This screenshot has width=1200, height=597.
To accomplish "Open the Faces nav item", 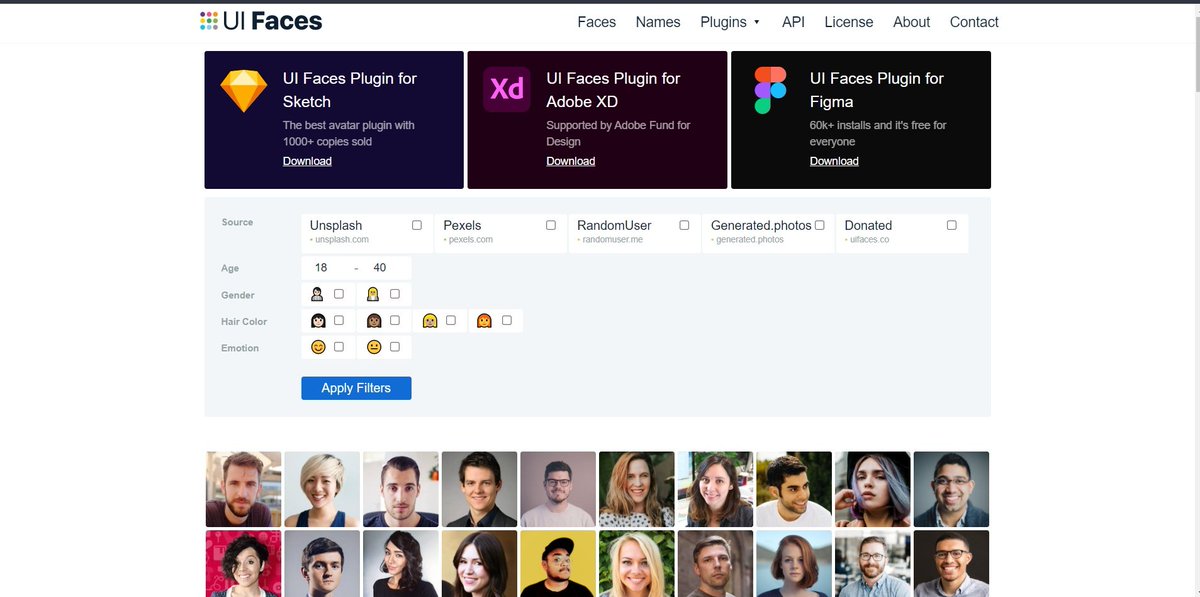I will (x=597, y=22).
